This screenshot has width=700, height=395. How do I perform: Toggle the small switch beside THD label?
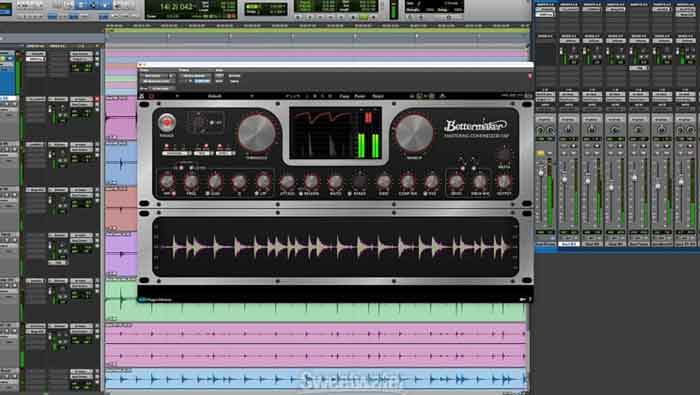[x=425, y=194]
